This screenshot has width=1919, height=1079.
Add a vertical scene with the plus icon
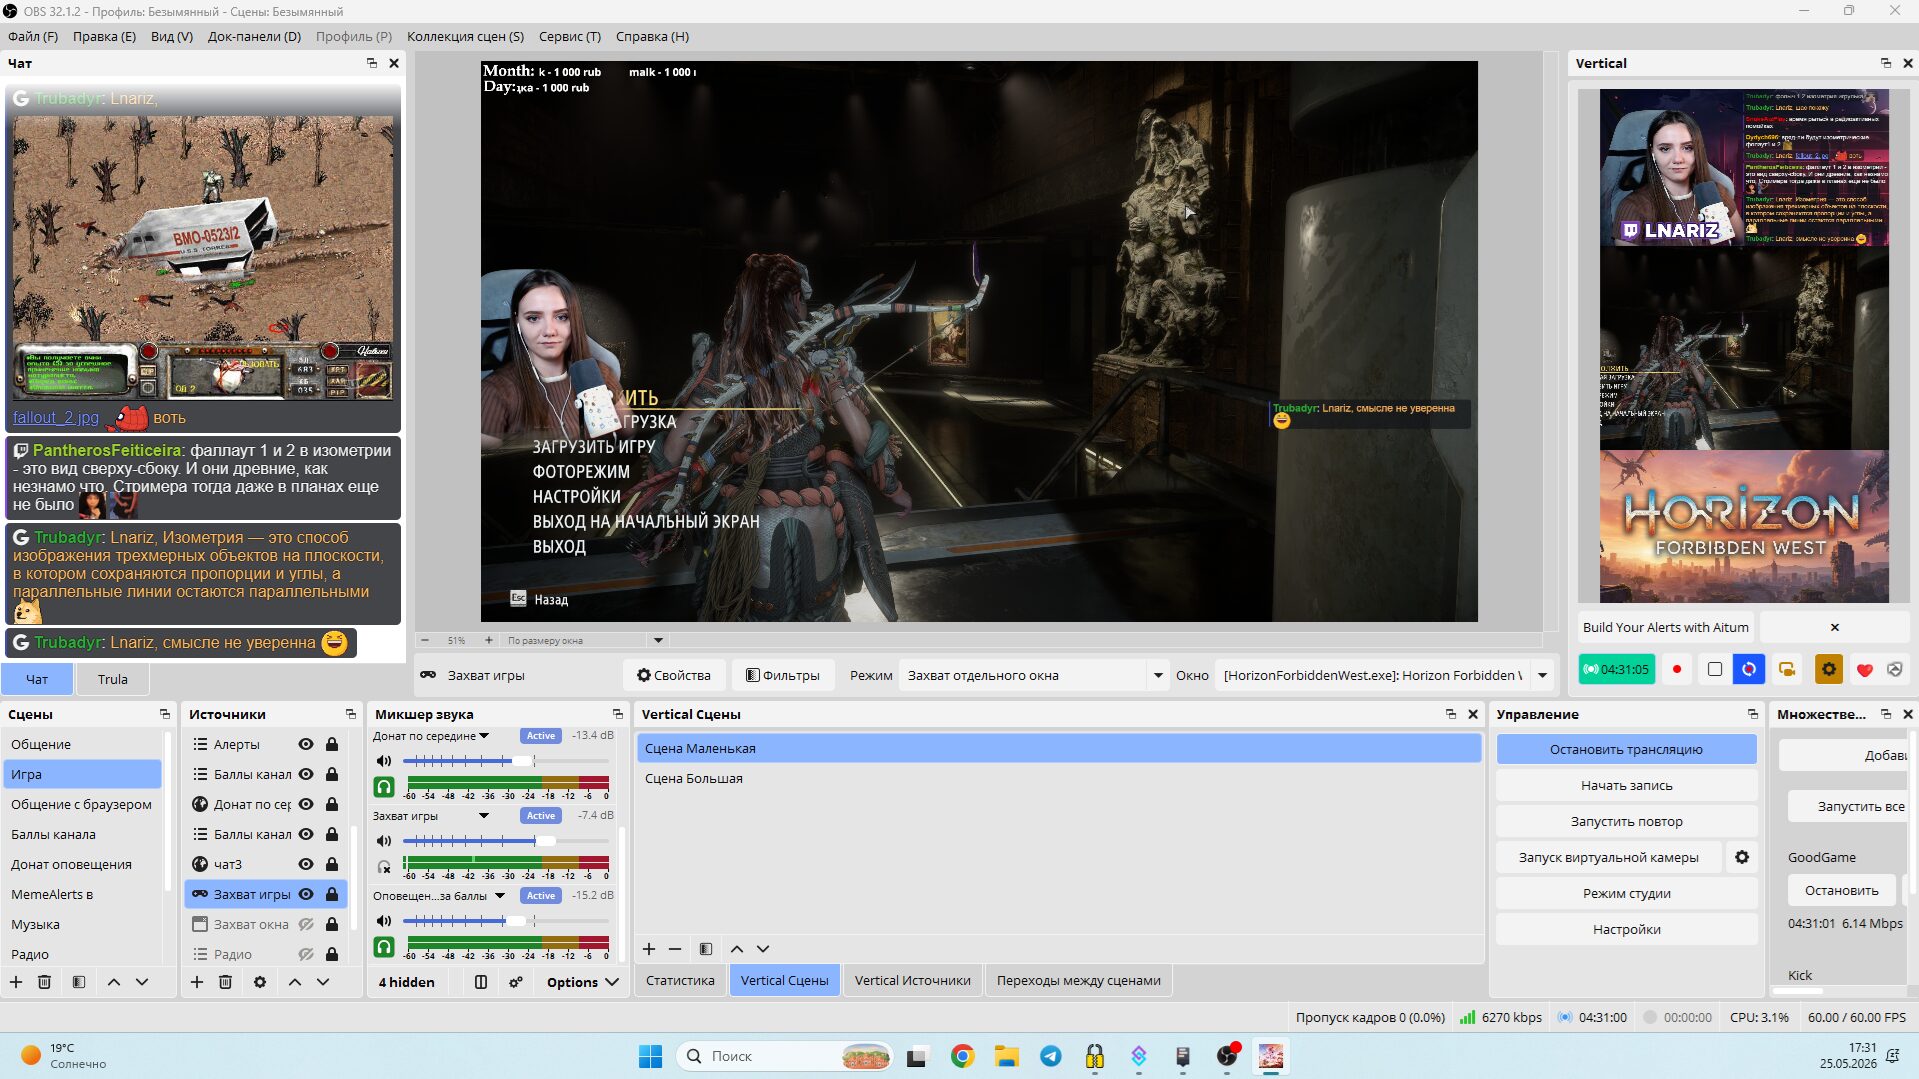click(x=649, y=949)
